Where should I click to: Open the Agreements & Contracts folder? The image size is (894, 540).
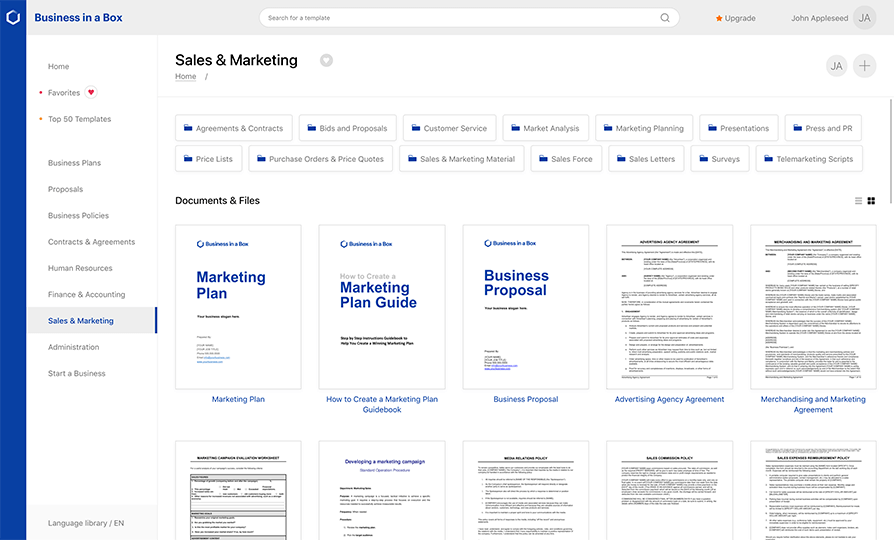pos(234,128)
